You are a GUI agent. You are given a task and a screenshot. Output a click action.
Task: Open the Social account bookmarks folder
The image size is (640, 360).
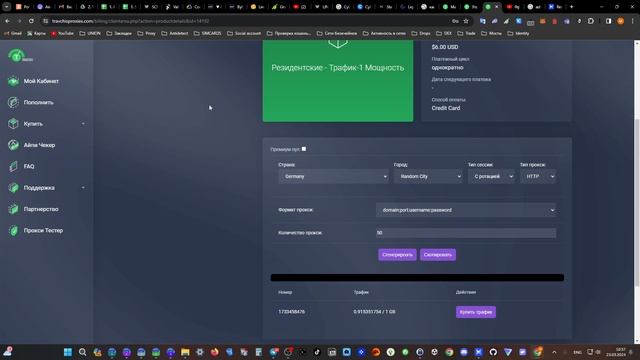pos(244,33)
